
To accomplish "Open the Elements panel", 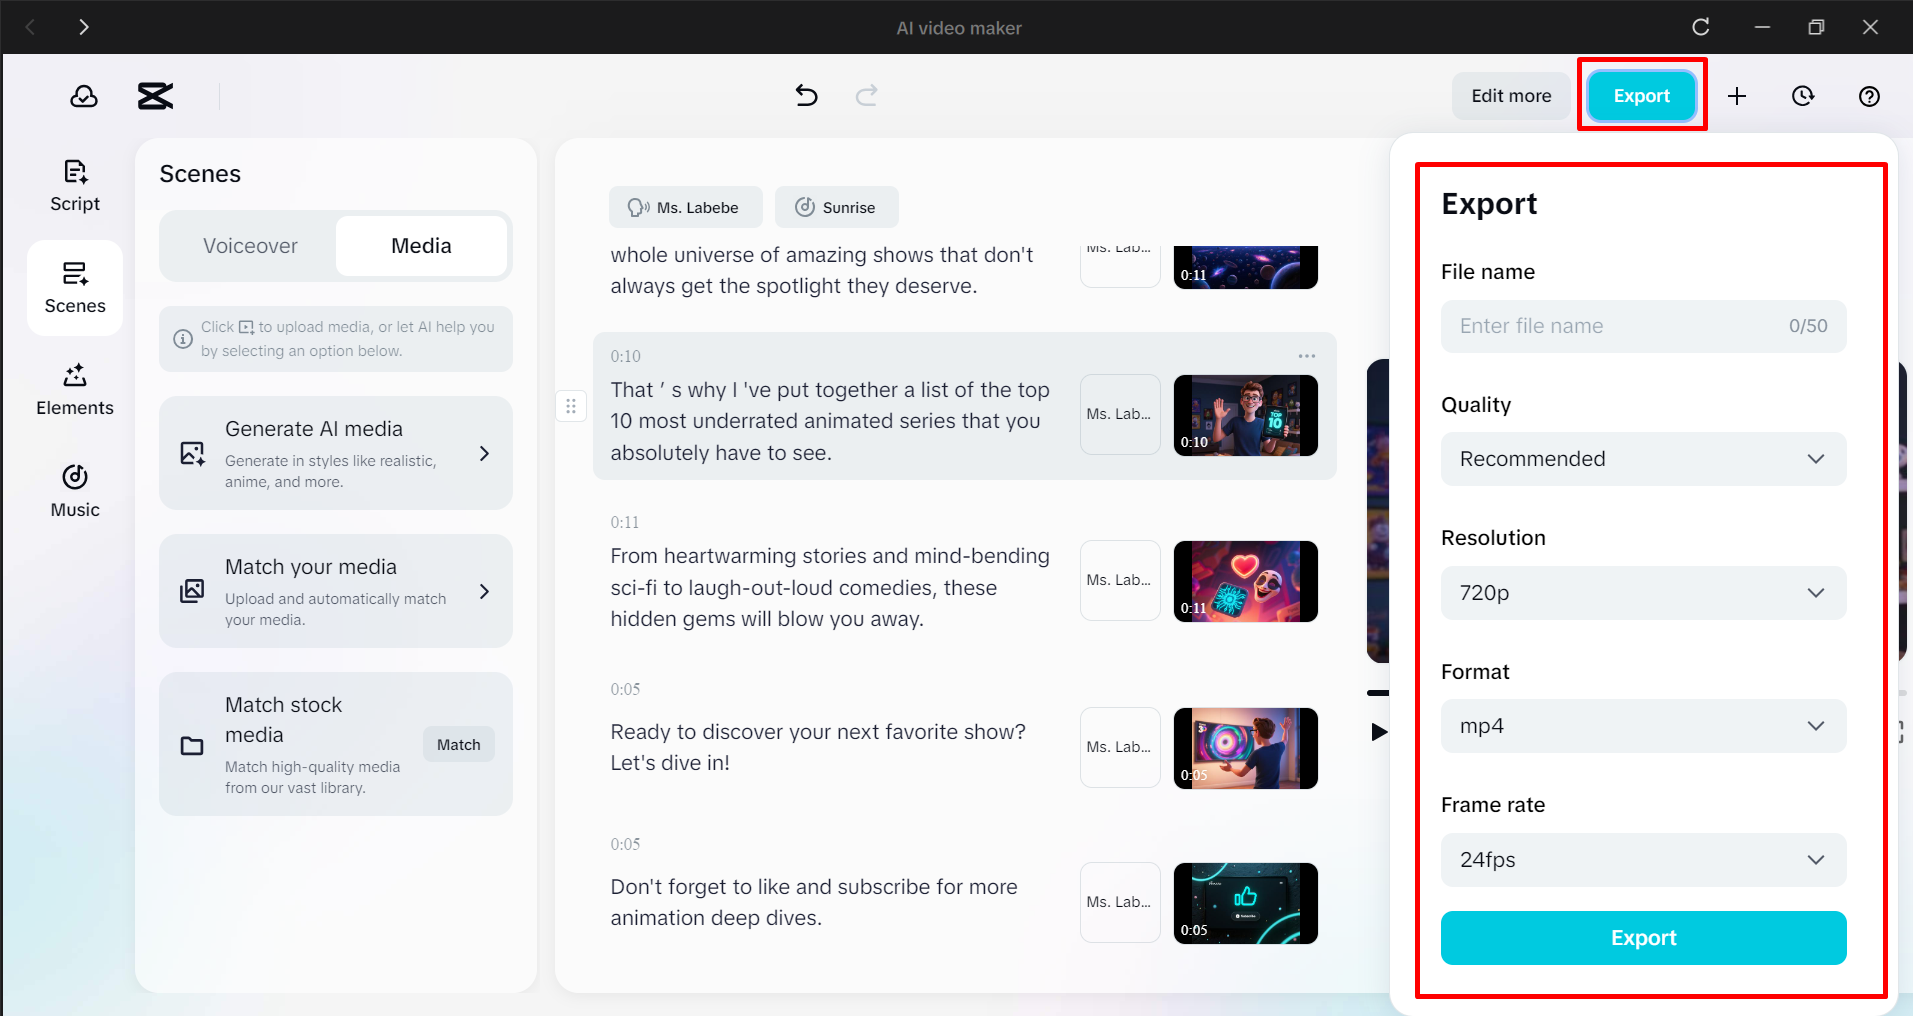I will coord(74,390).
